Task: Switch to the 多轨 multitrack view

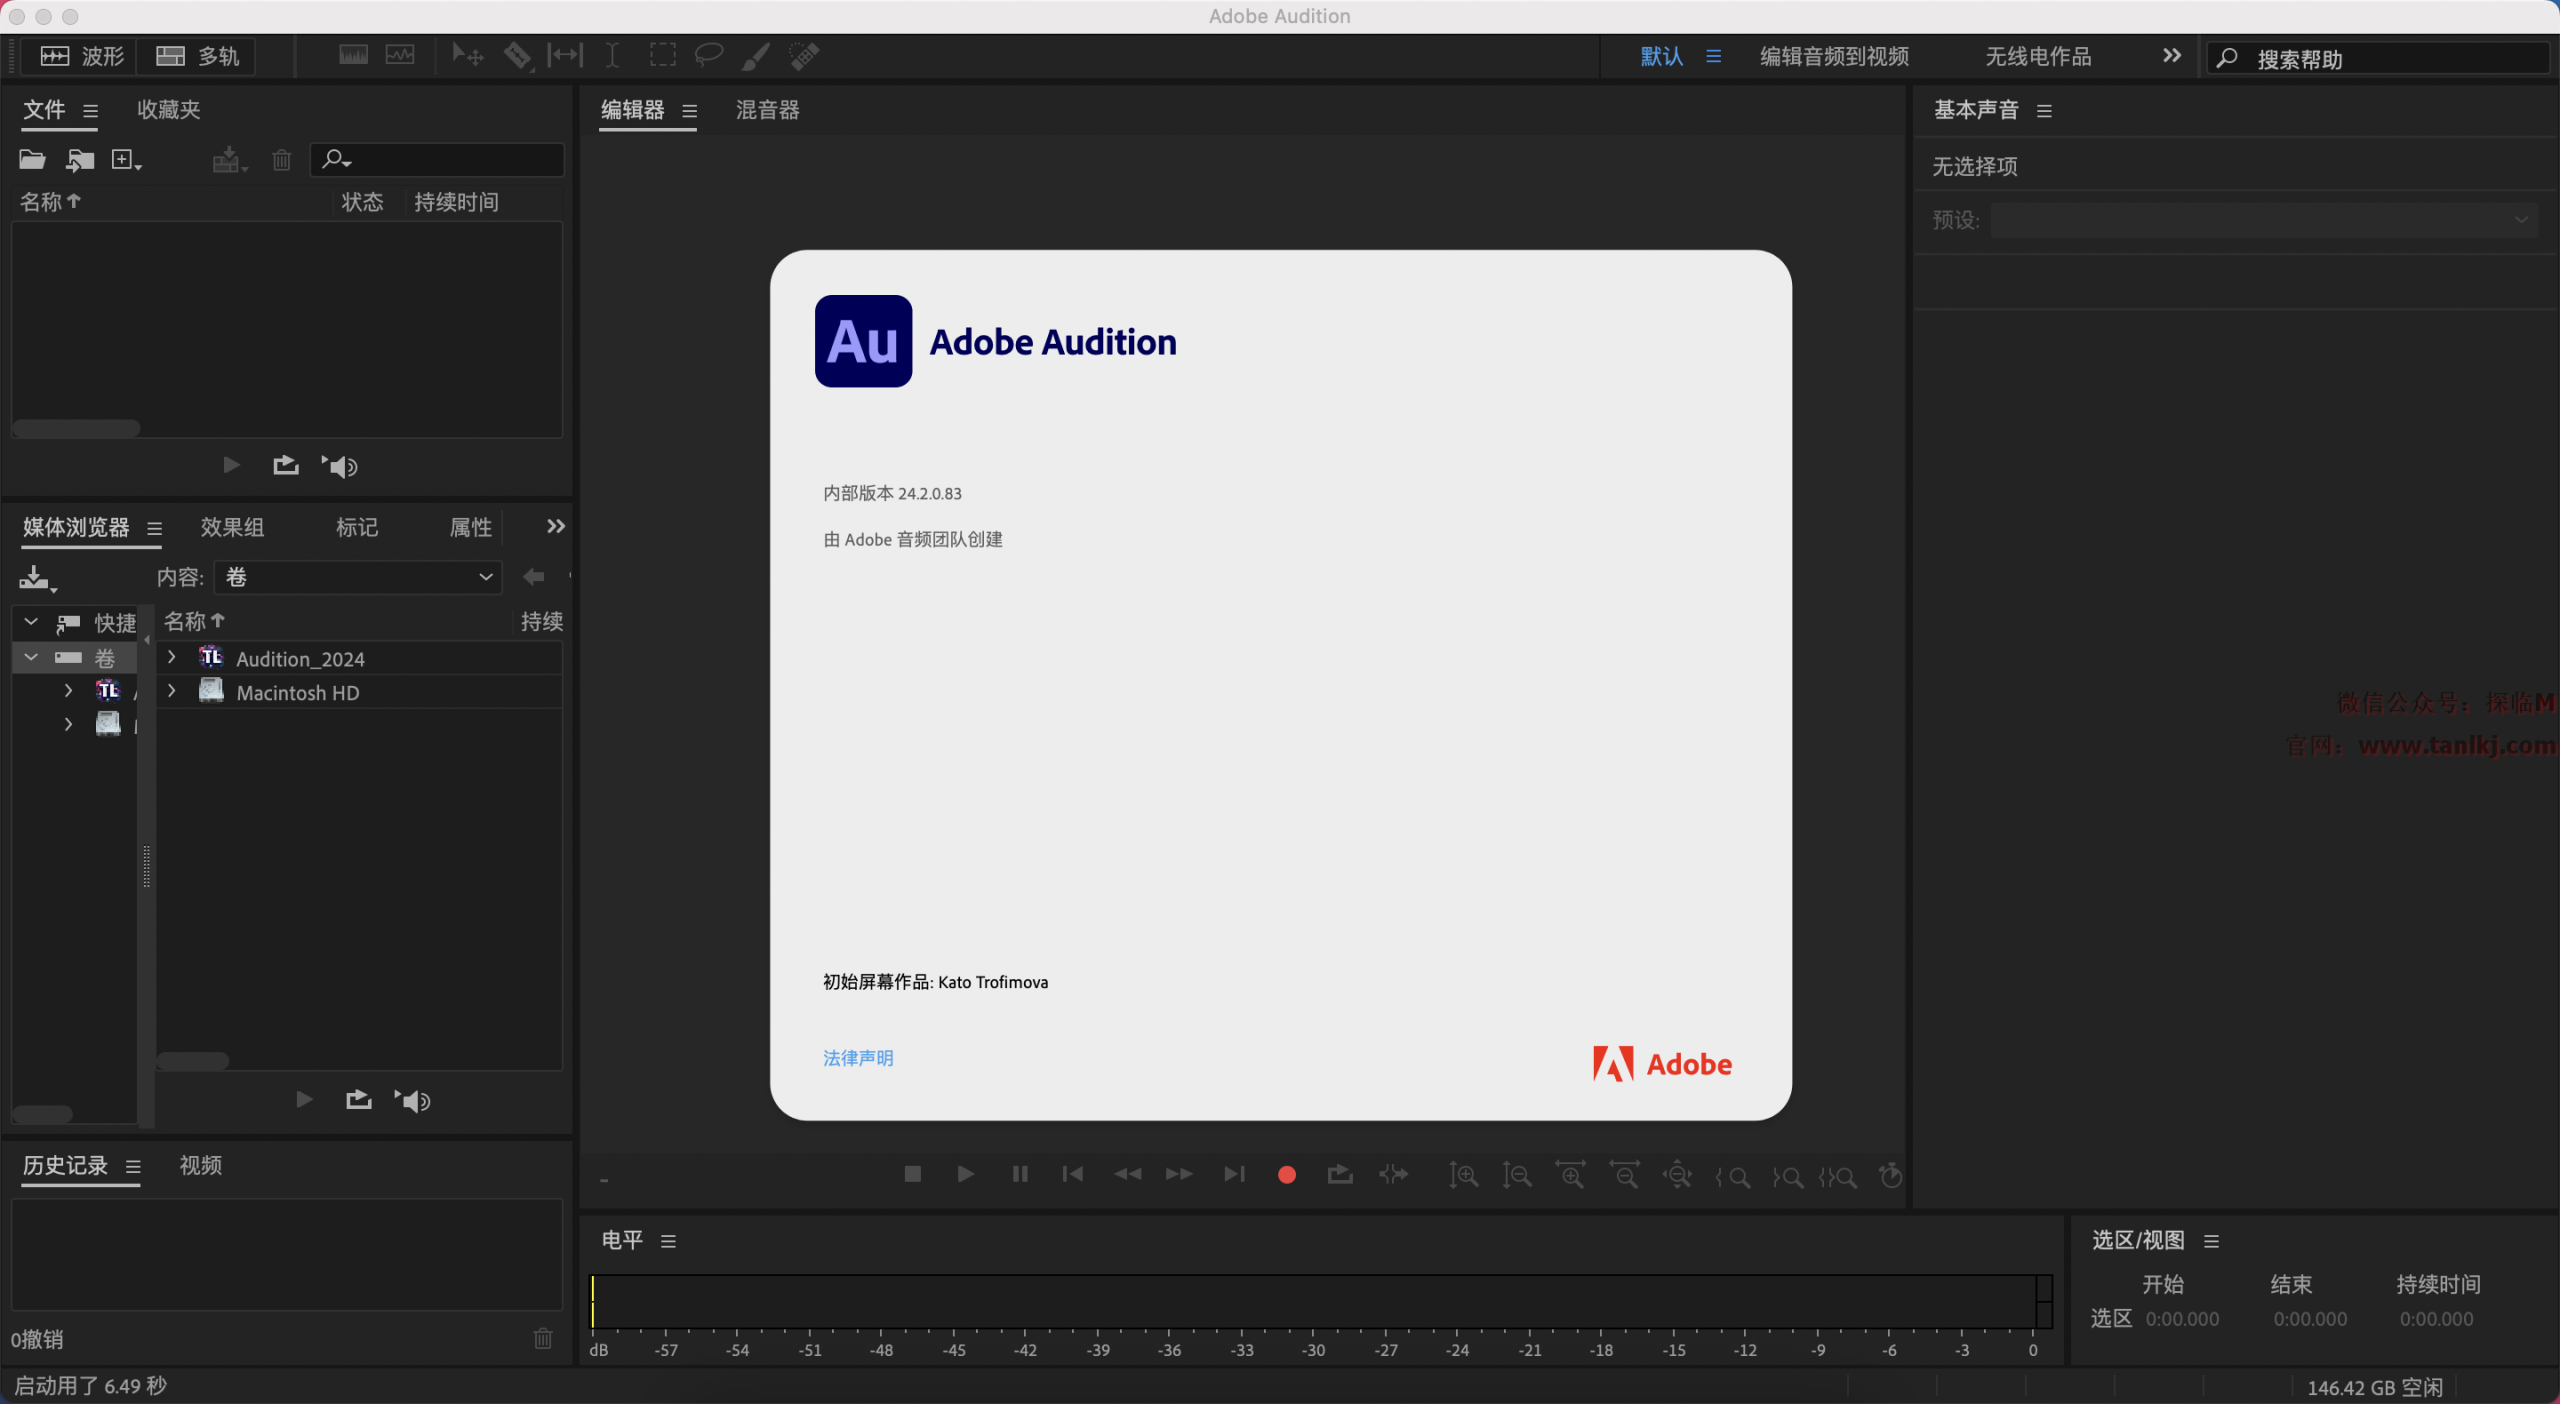Action: click(198, 56)
